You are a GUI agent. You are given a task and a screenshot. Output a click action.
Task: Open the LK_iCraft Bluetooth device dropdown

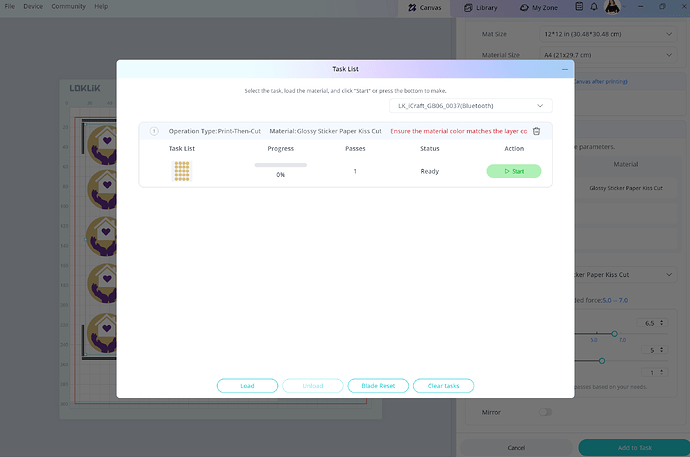coord(470,106)
